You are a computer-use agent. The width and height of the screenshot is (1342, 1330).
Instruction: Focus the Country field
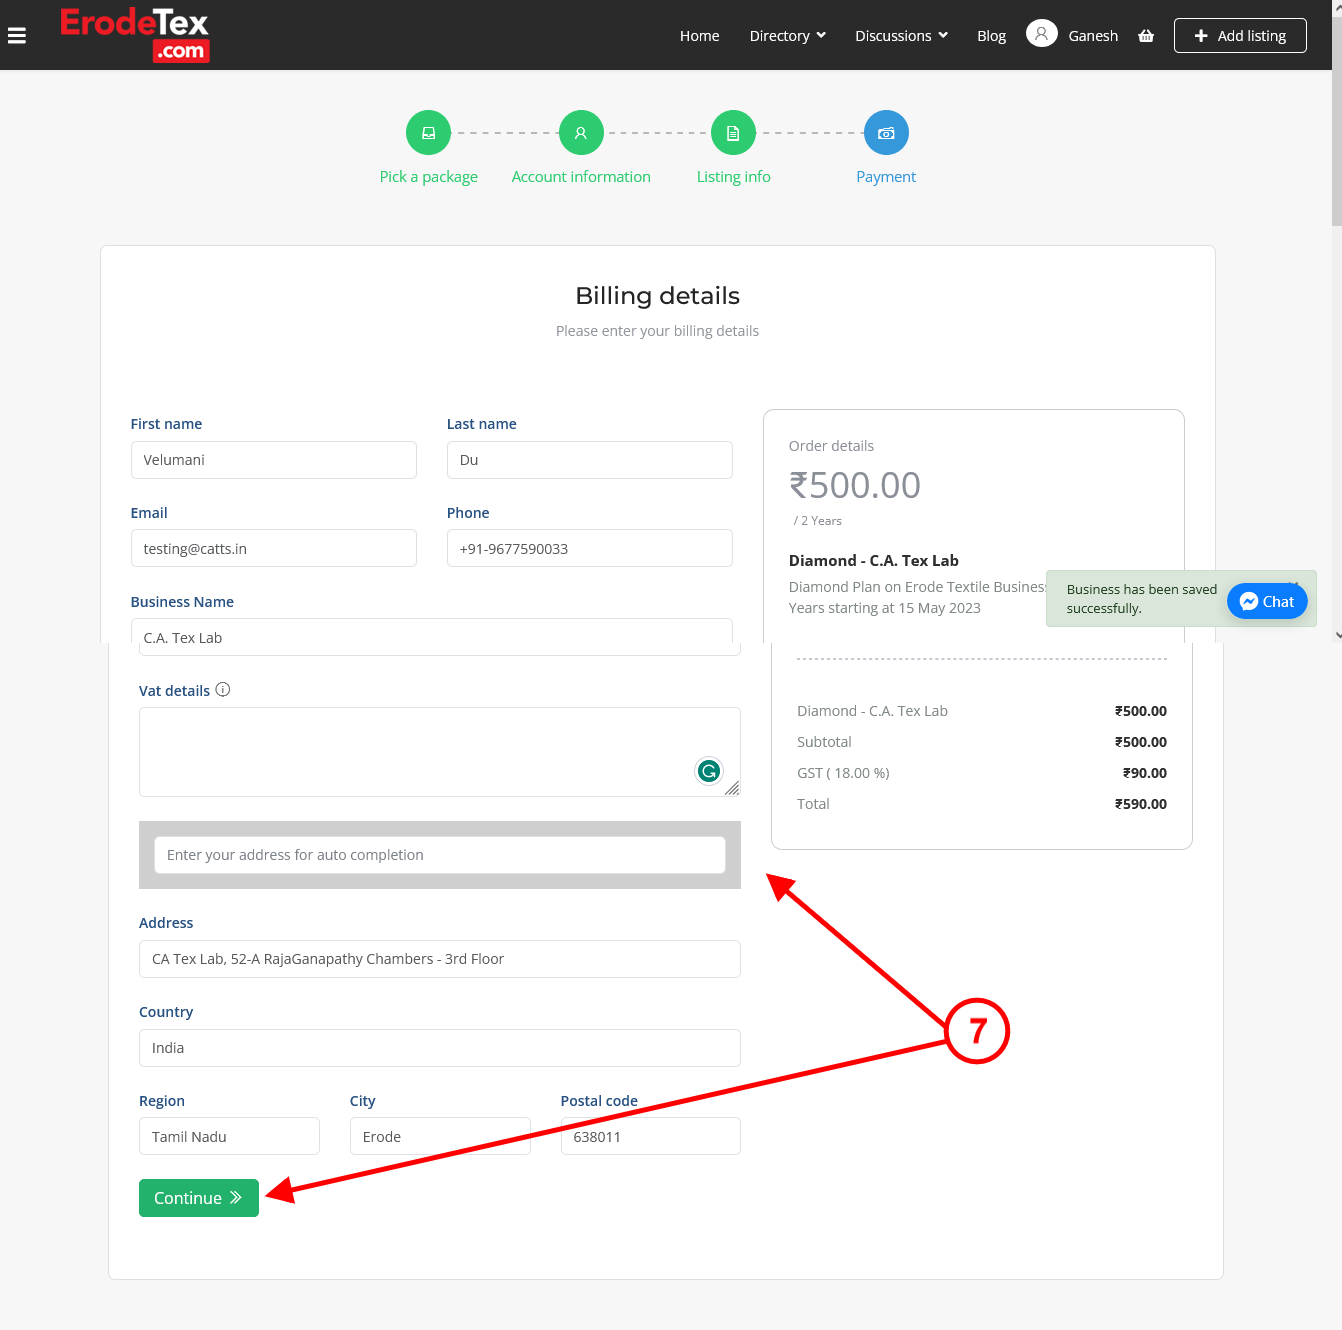click(439, 1048)
